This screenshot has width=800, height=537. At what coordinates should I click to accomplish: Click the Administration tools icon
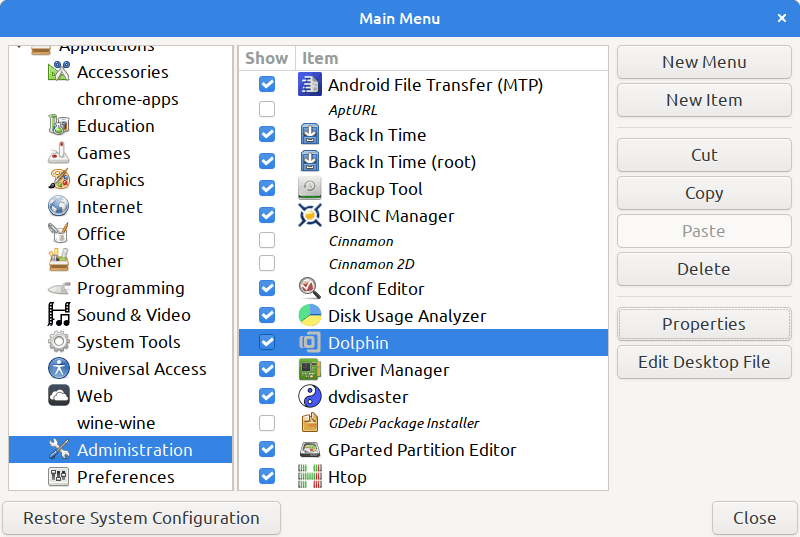[59, 450]
